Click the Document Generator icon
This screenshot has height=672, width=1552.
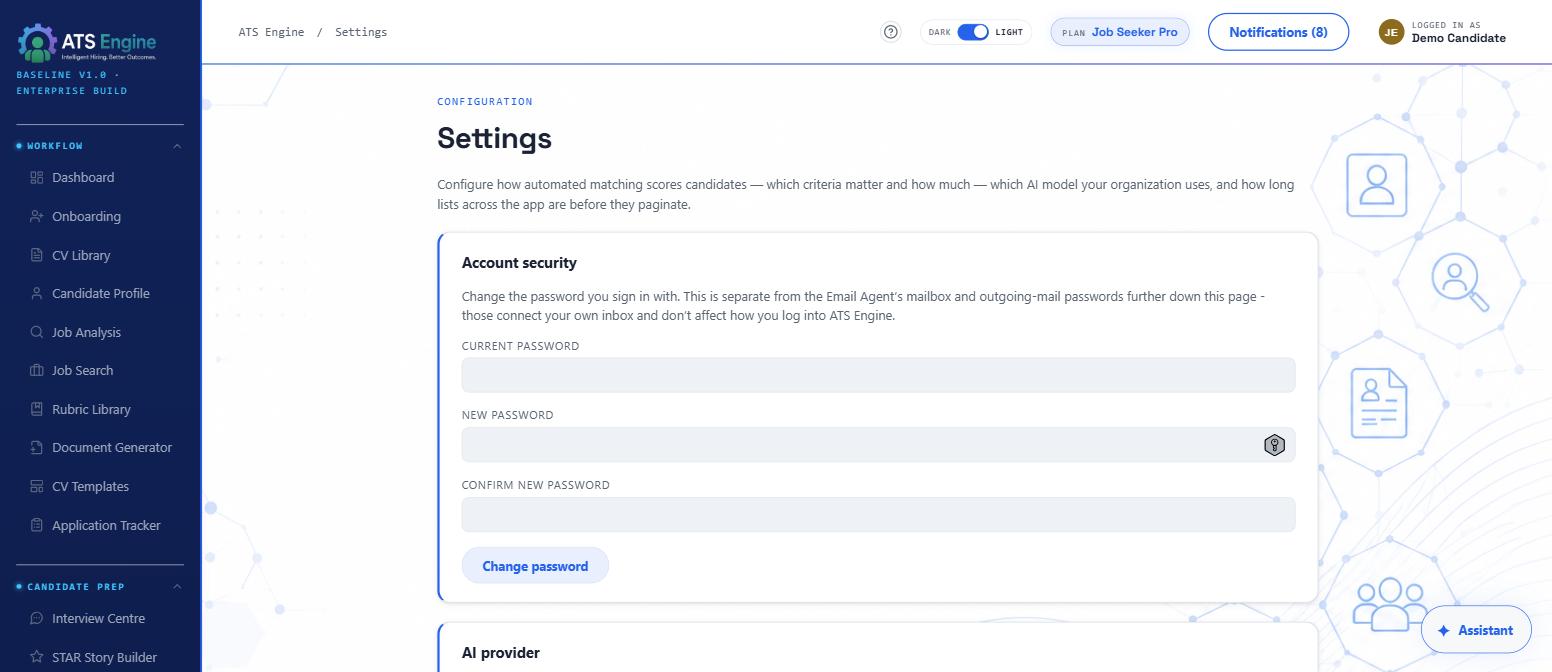tap(37, 447)
